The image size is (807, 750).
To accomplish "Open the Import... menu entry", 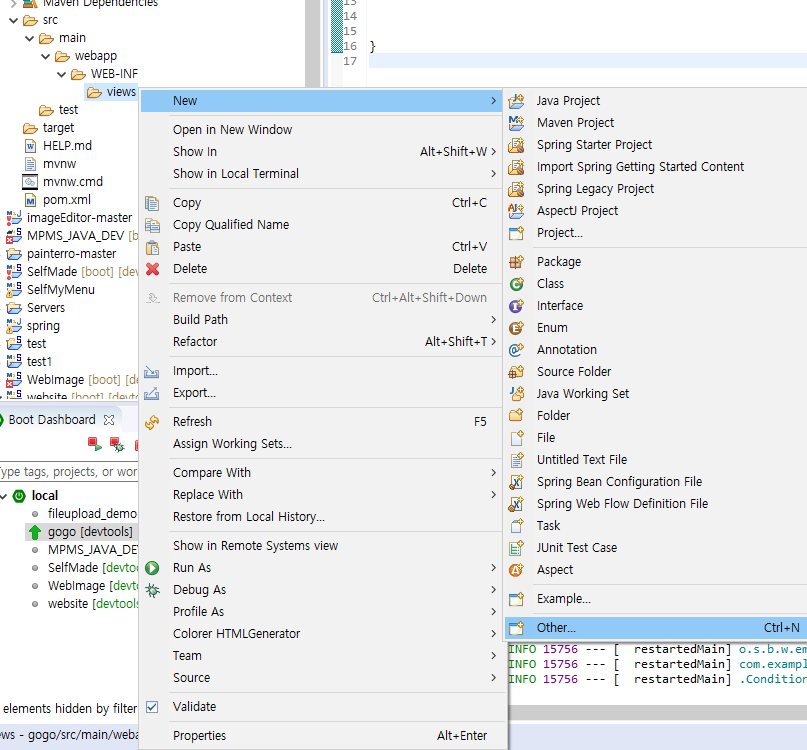I will (195, 371).
